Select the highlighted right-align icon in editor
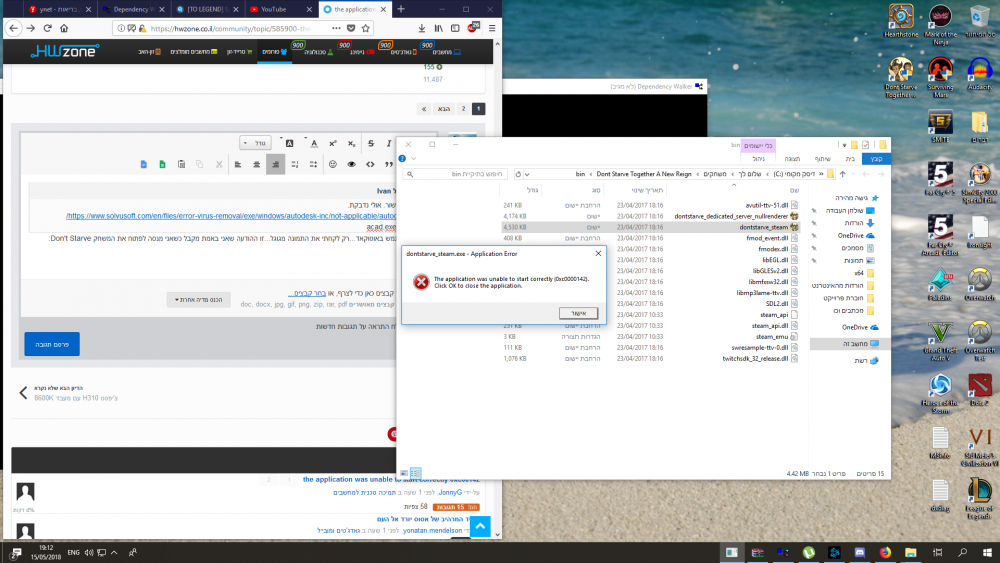This screenshot has height=563, width=1000. pos(276,165)
